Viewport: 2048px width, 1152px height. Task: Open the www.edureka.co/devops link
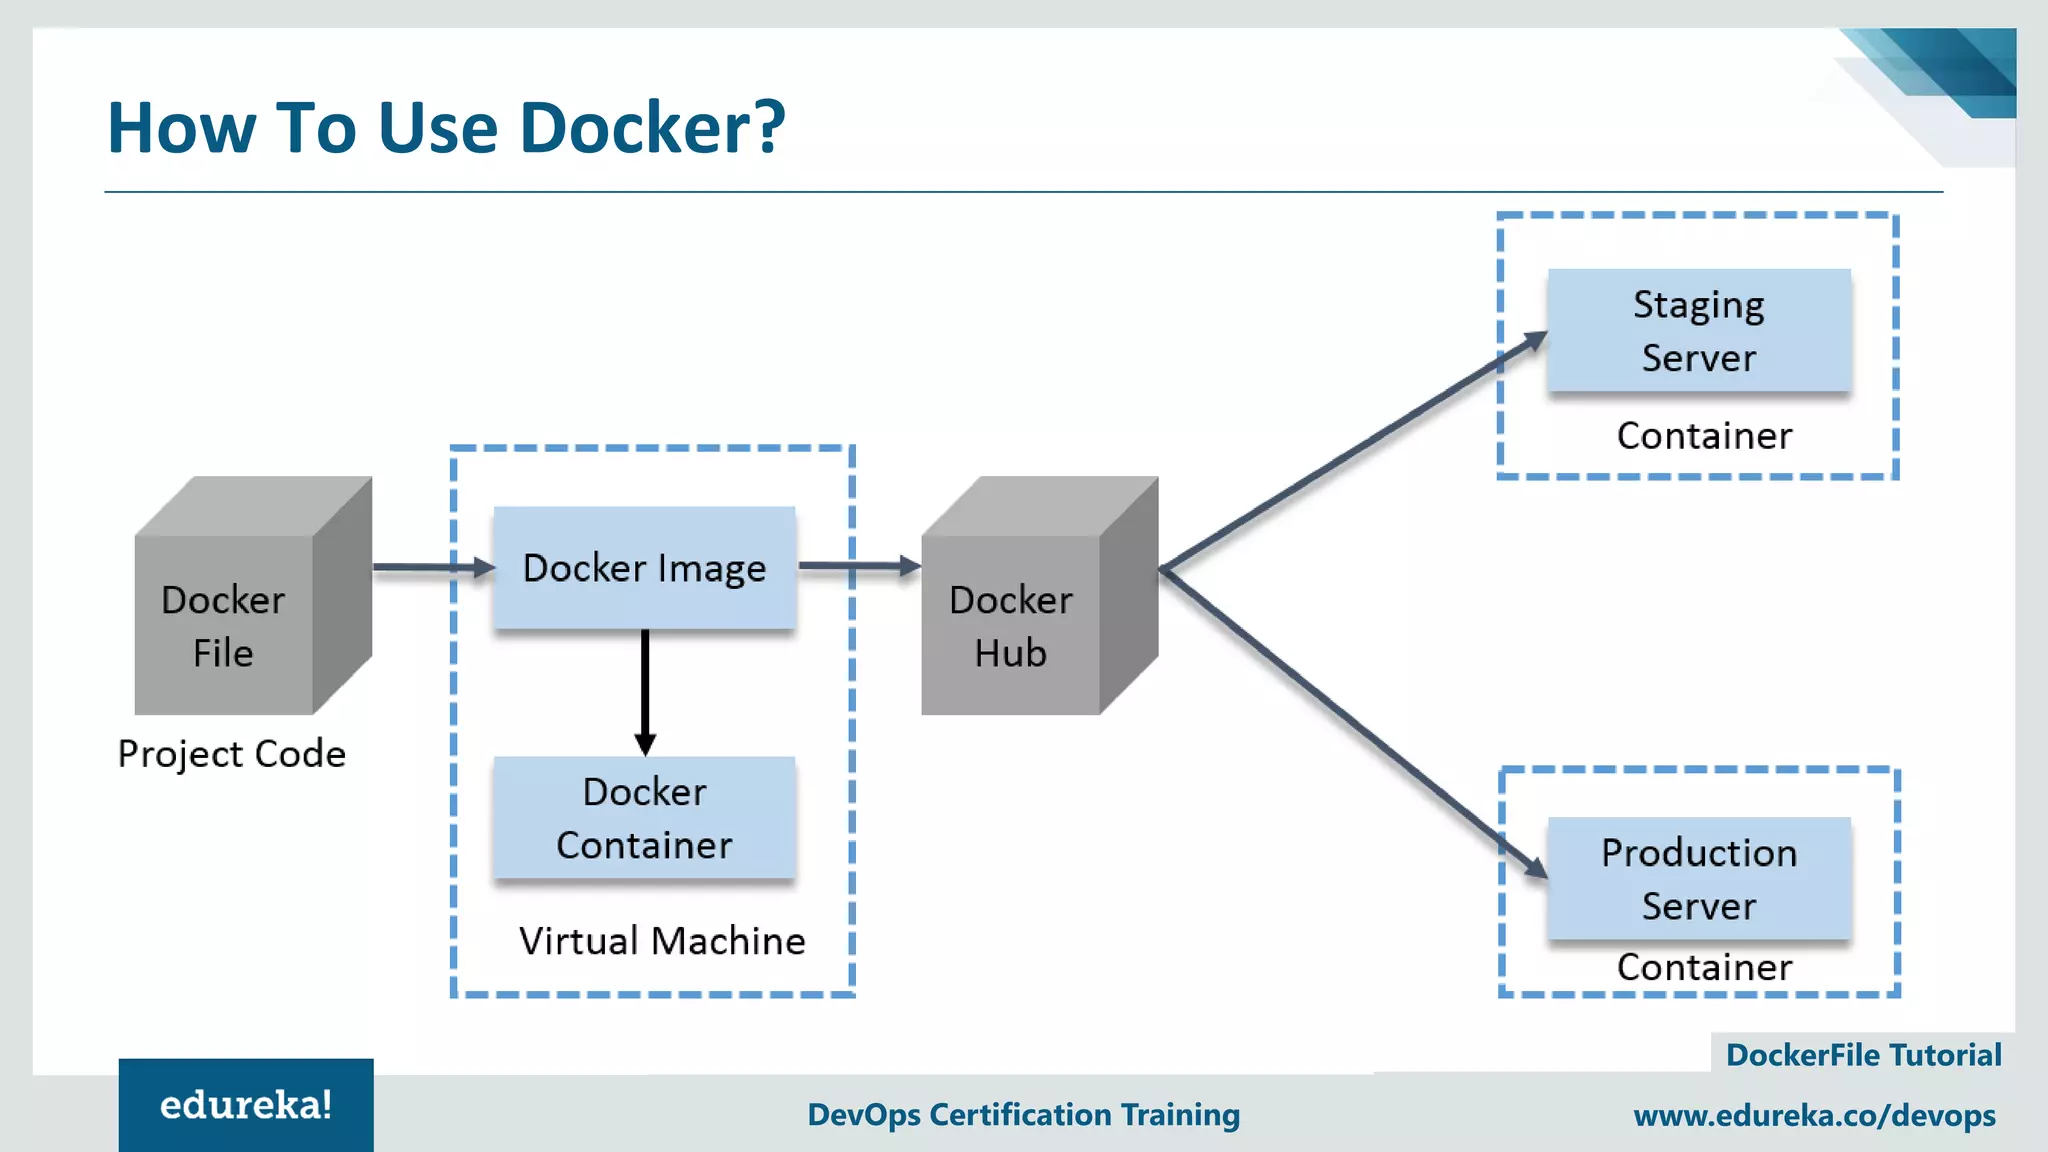(1814, 1115)
